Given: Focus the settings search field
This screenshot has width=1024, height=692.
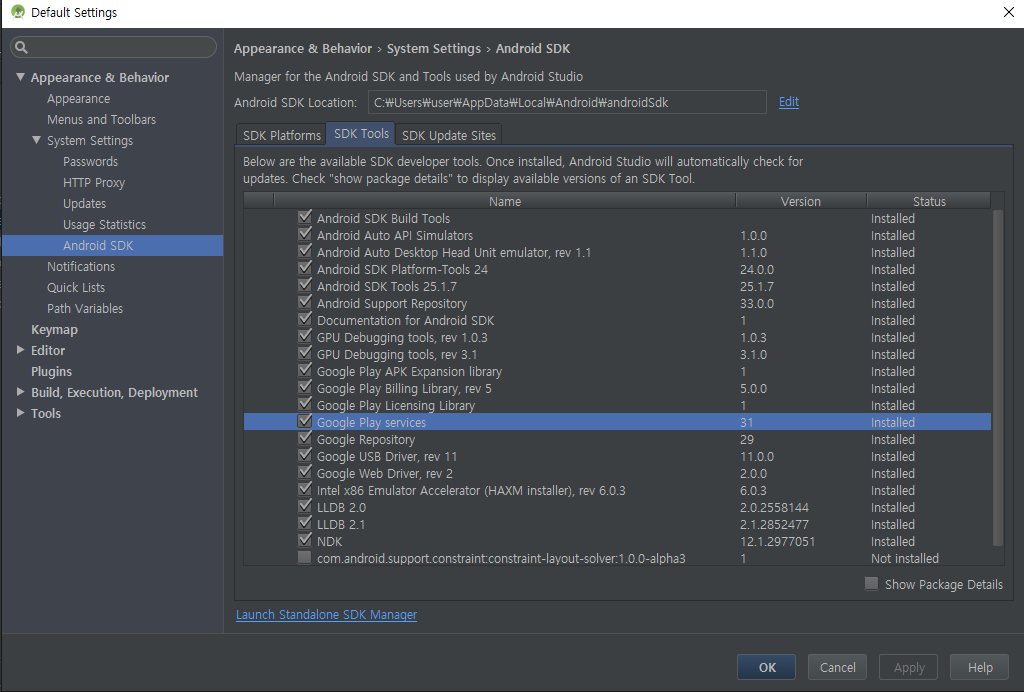Looking at the screenshot, I should [114, 47].
